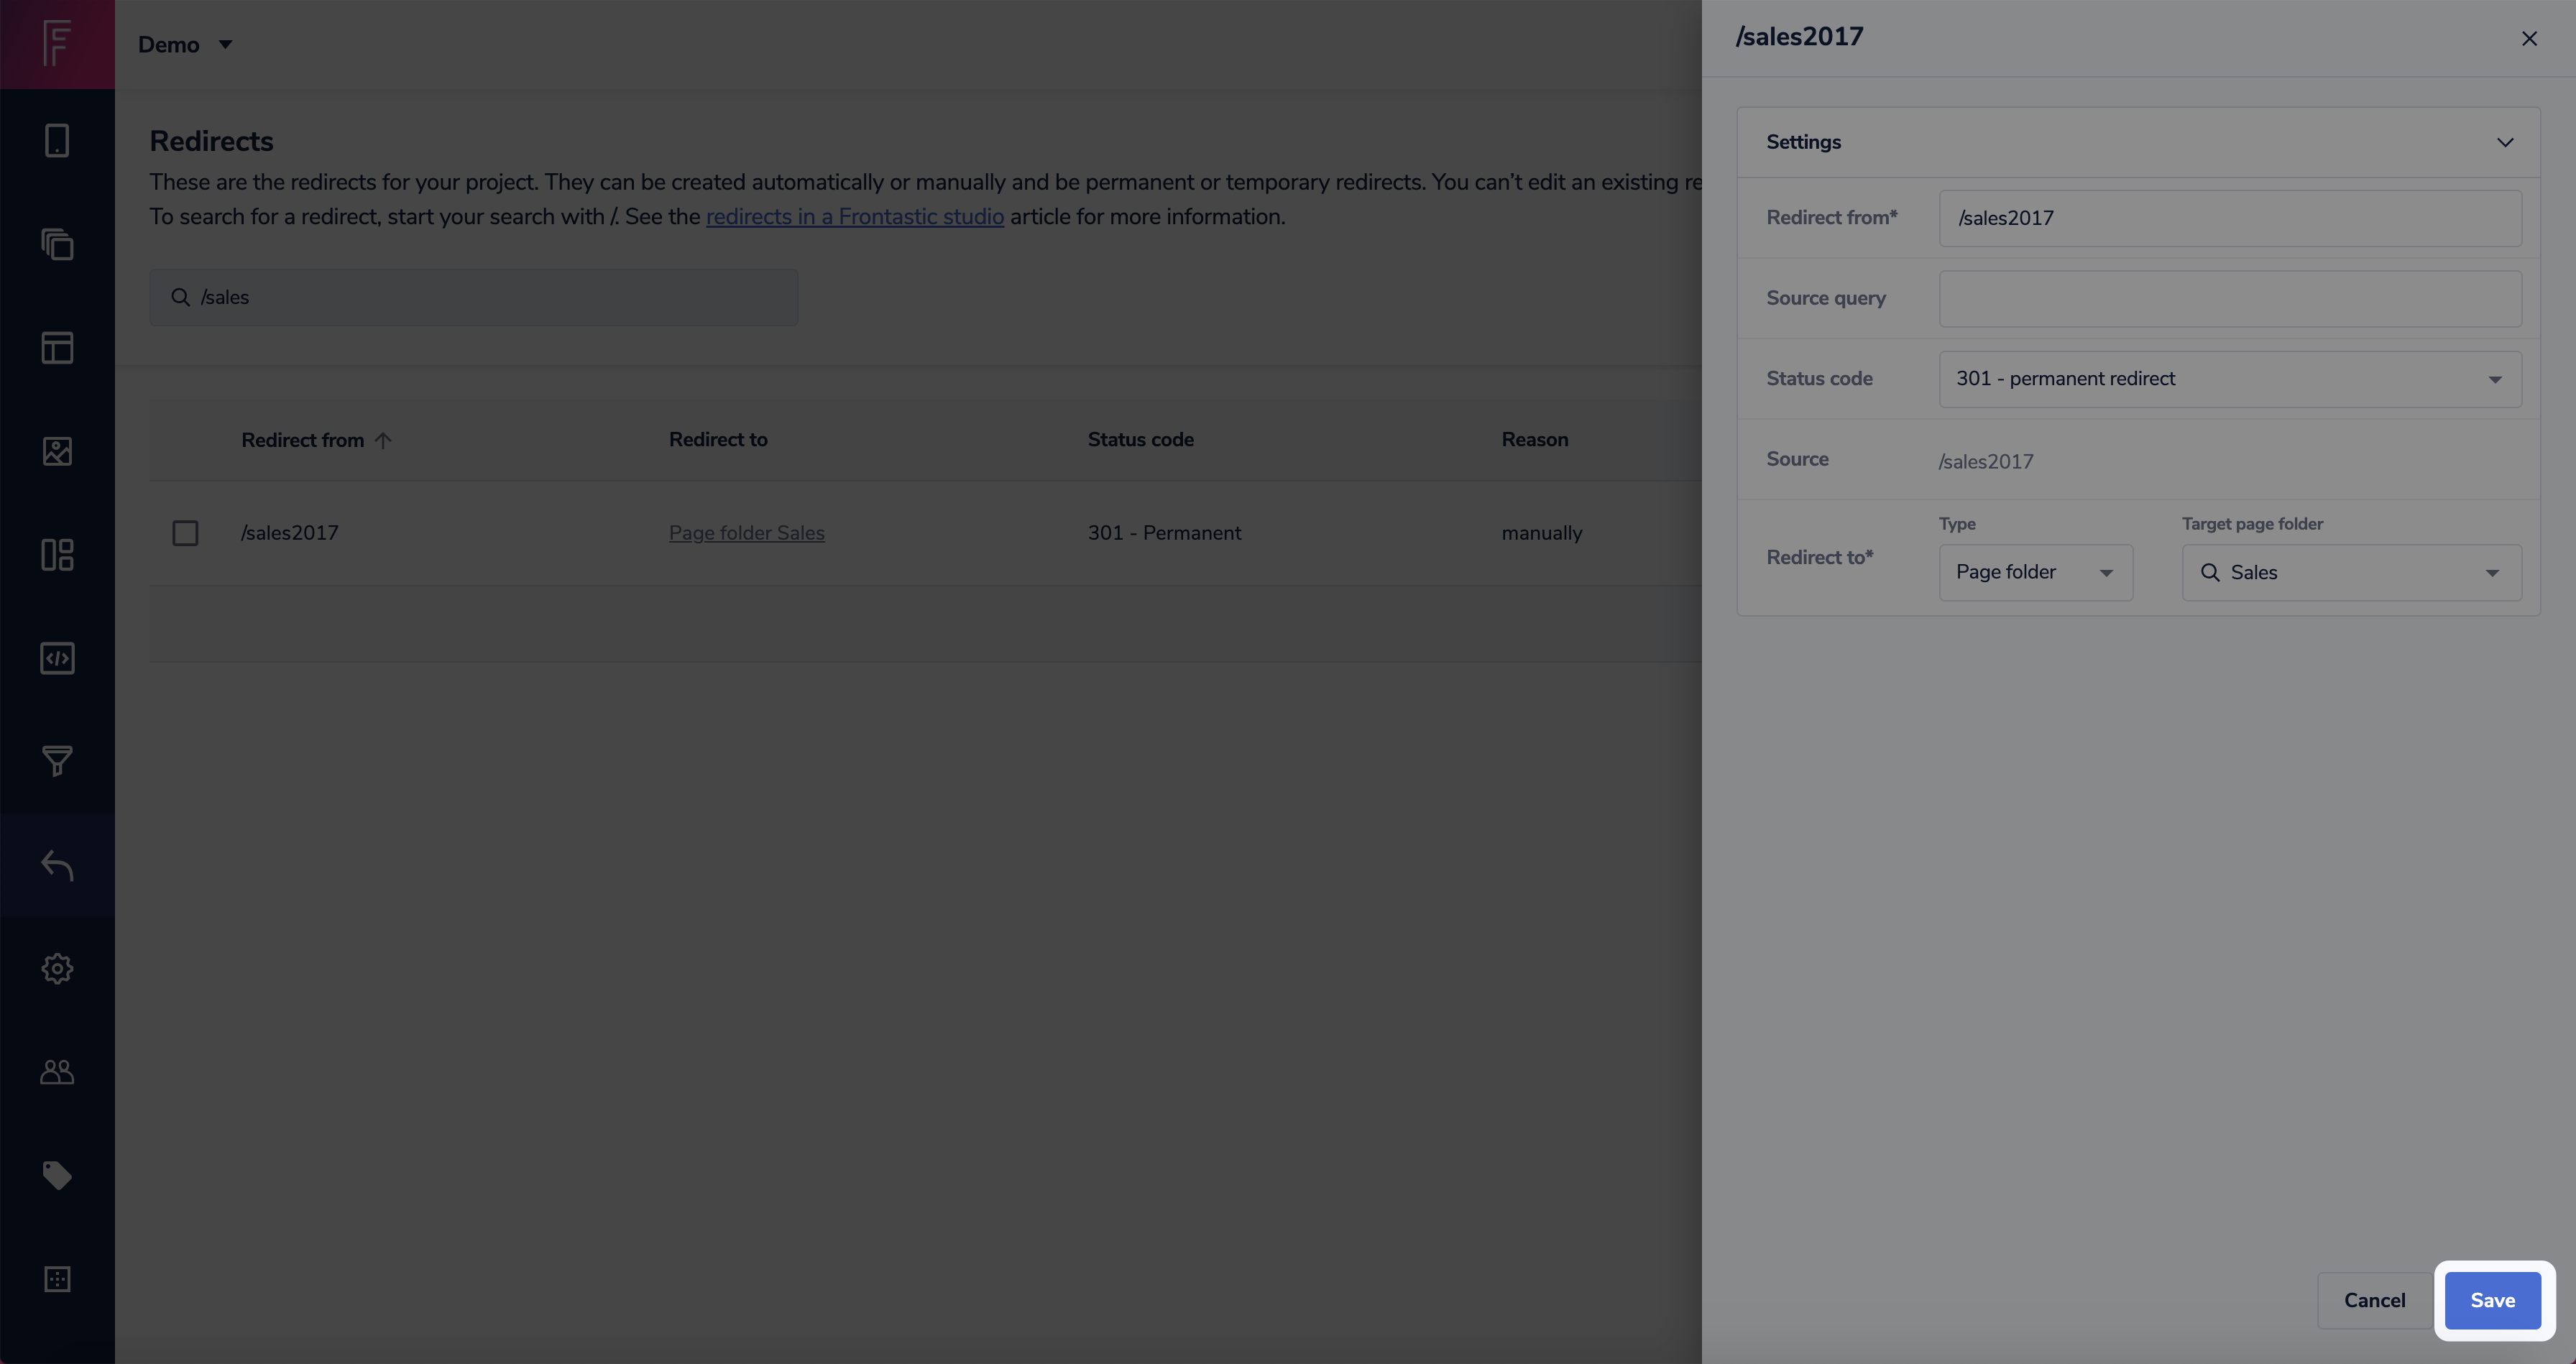Click the manually reason cell
Viewport: 2576px width, 1364px height.
[1541, 533]
